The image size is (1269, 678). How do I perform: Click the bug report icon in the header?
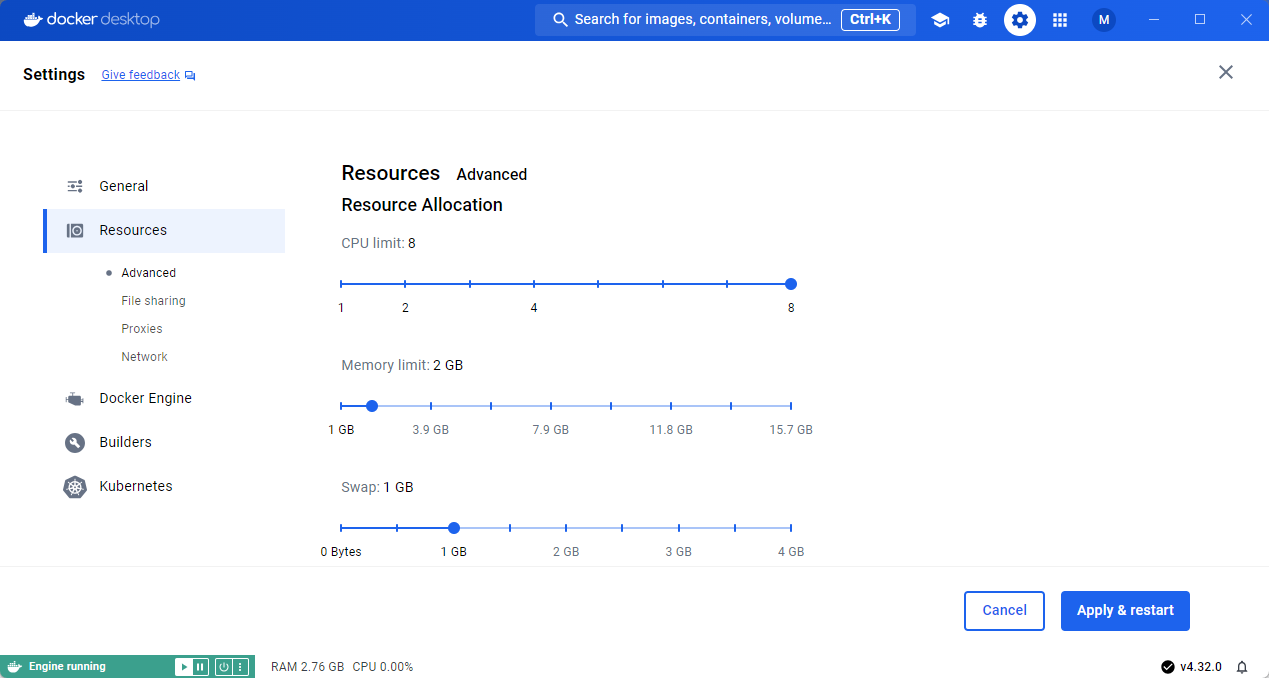click(x=980, y=19)
